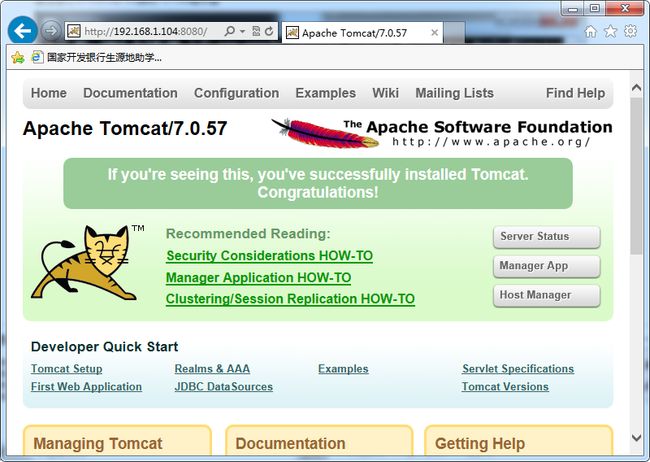Restore down the browser window
This screenshot has height=462, width=650.
click(594, 8)
